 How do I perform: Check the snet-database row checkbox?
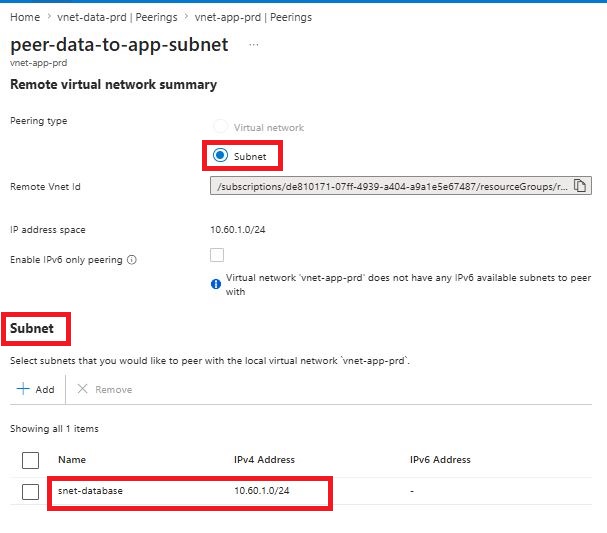tap(31, 492)
